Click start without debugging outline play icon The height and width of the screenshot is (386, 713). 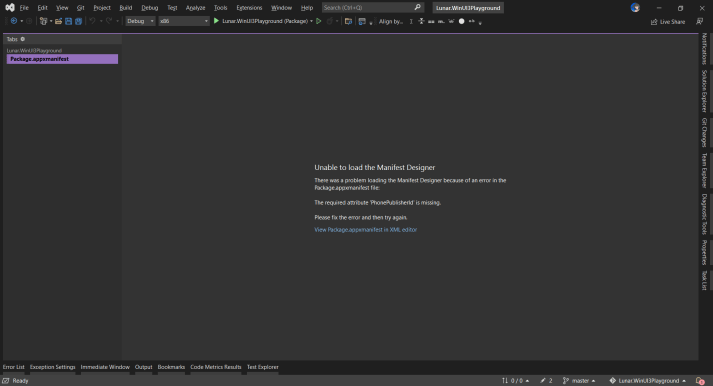[319, 21]
